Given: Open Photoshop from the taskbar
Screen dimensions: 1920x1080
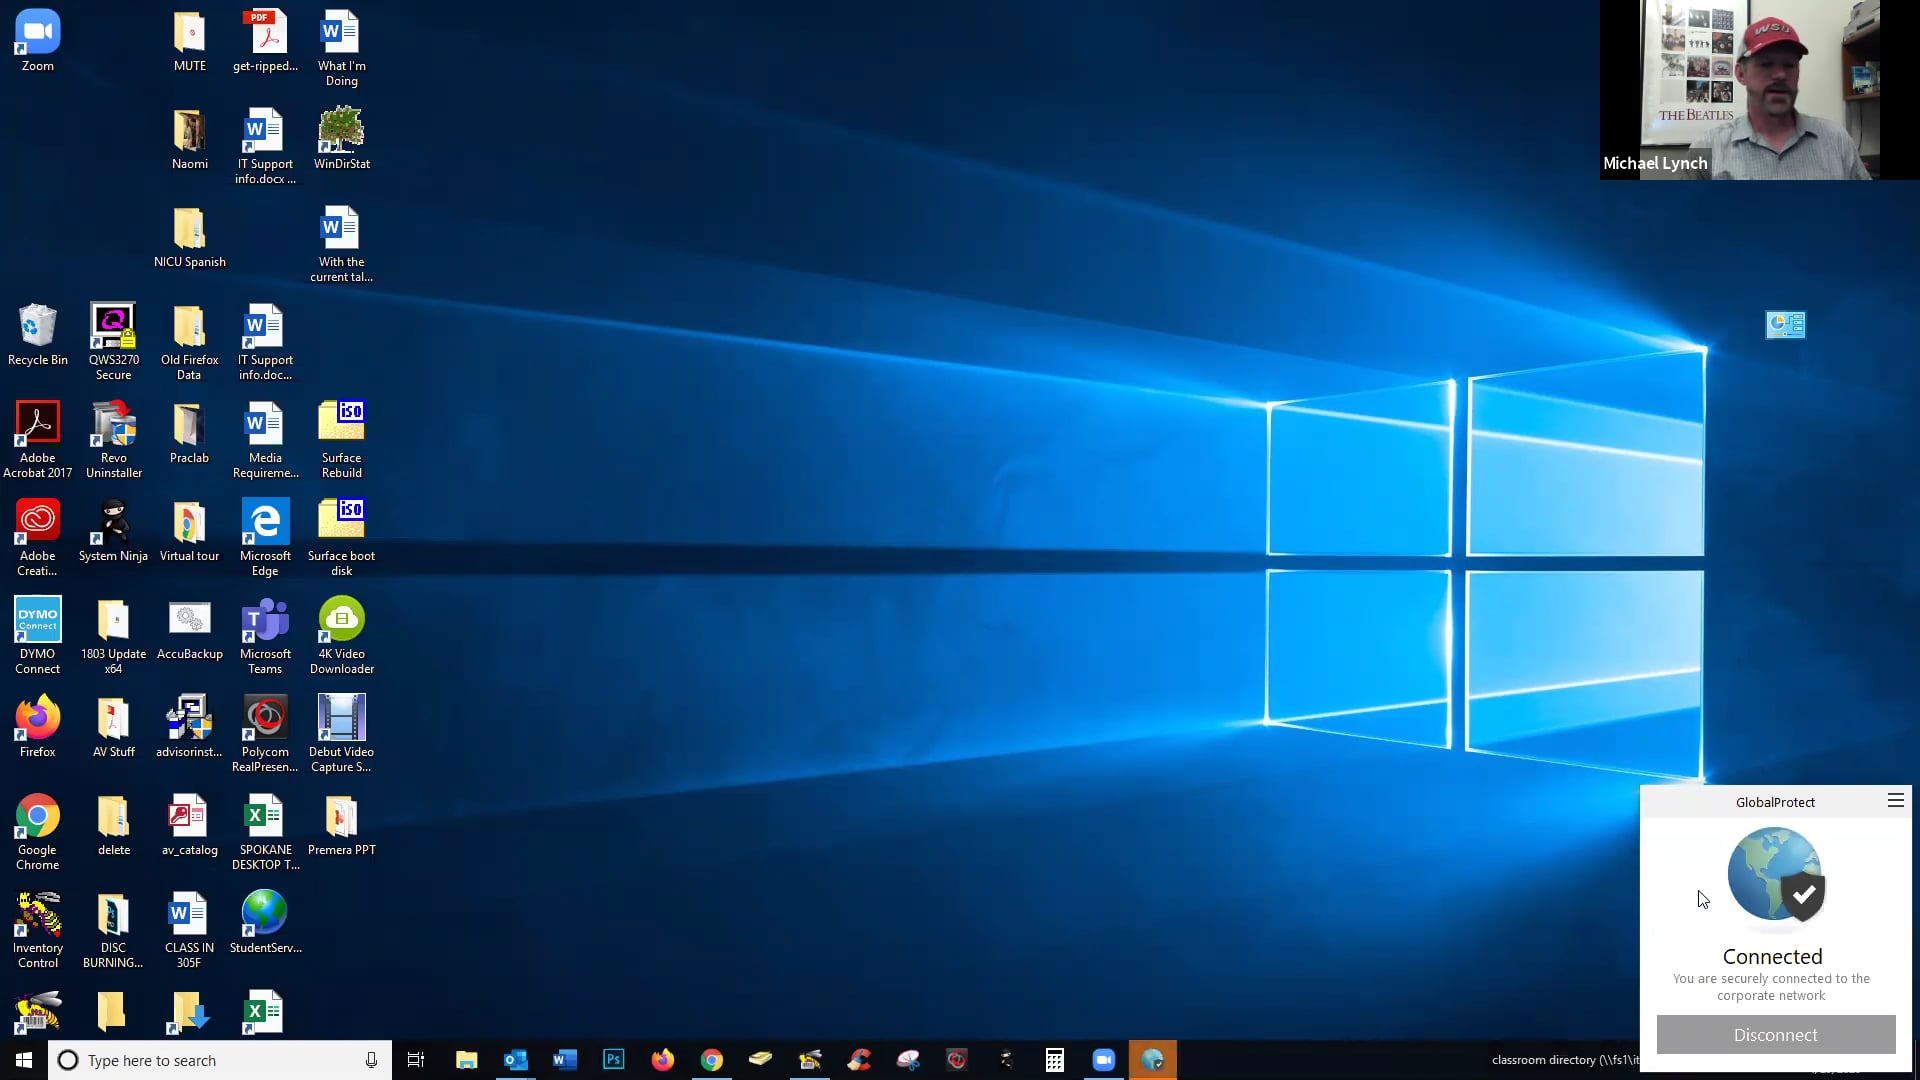Looking at the screenshot, I should 613,1060.
